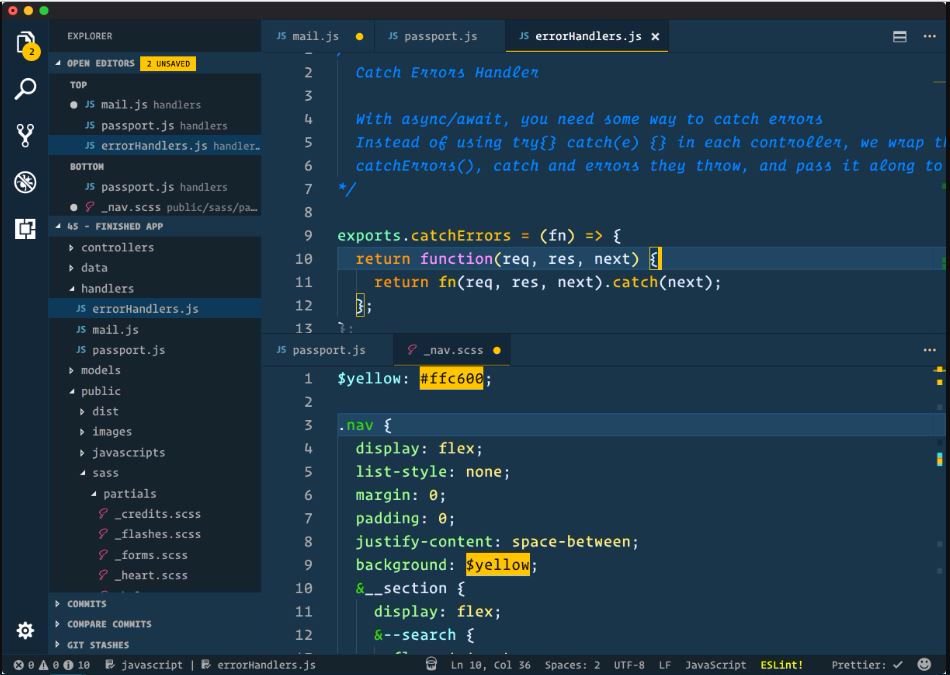Toggle the ESLint! status bar indicator
The height and width of the screenshot is (675, 950).
coord(781,665)
